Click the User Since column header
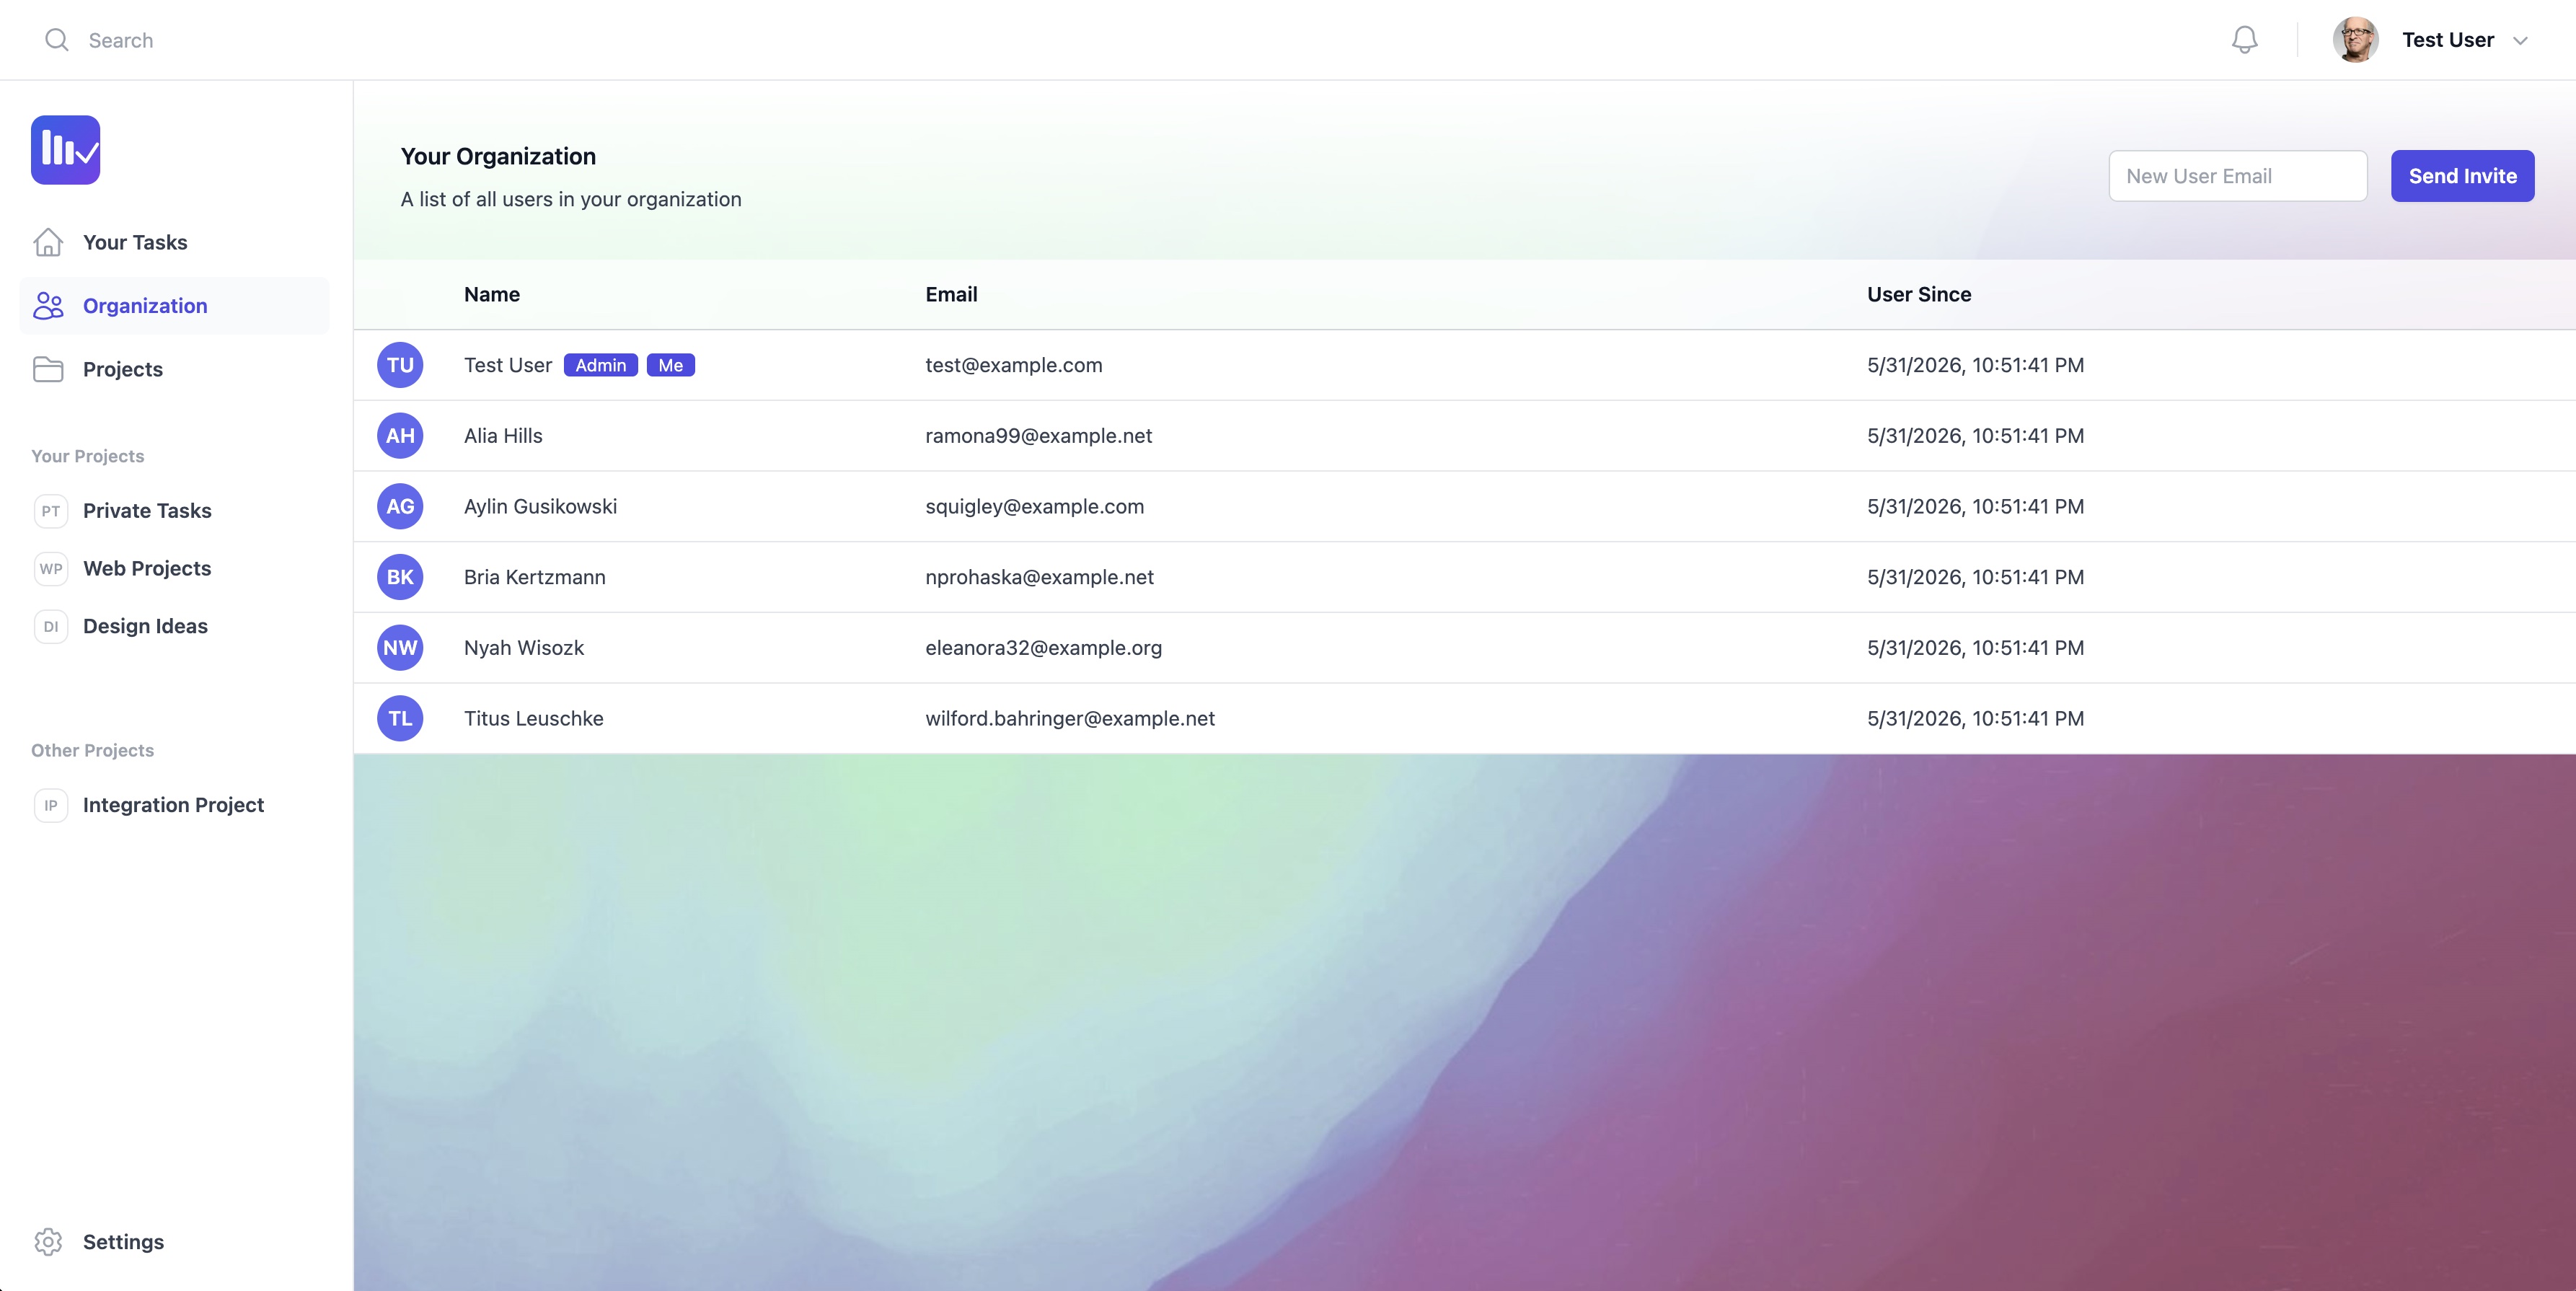This screenshot has width=2576, height=1291. coord(1919,294)
